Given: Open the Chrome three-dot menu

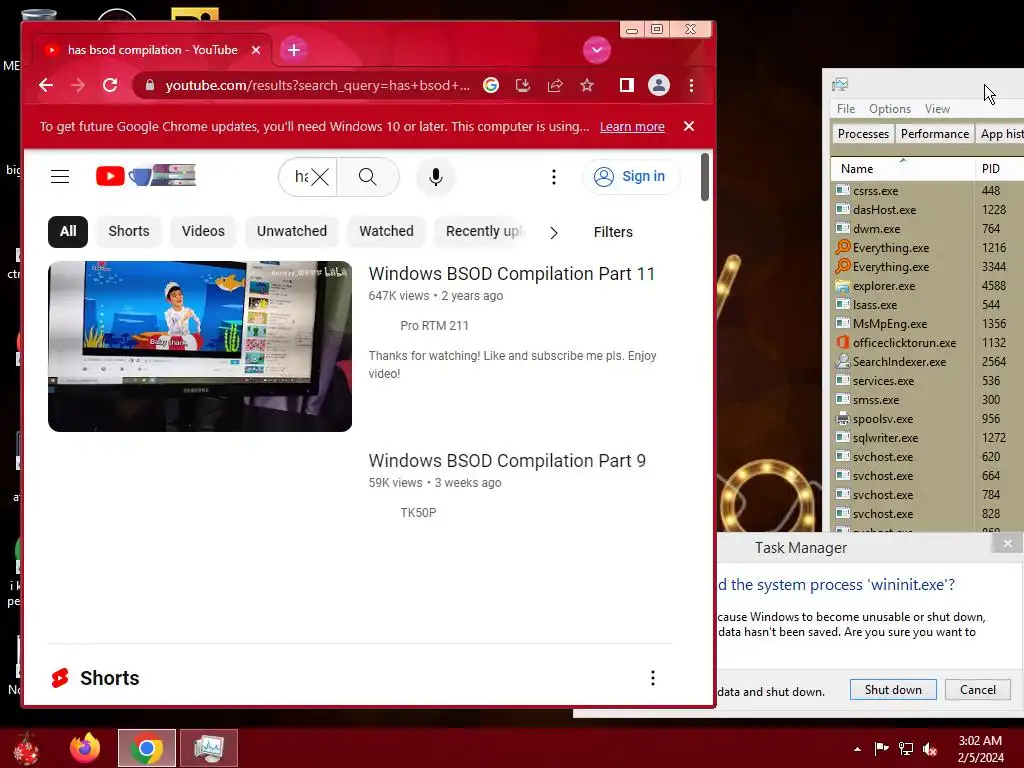Looking at the screenshot, I should (x=692, y=85).
